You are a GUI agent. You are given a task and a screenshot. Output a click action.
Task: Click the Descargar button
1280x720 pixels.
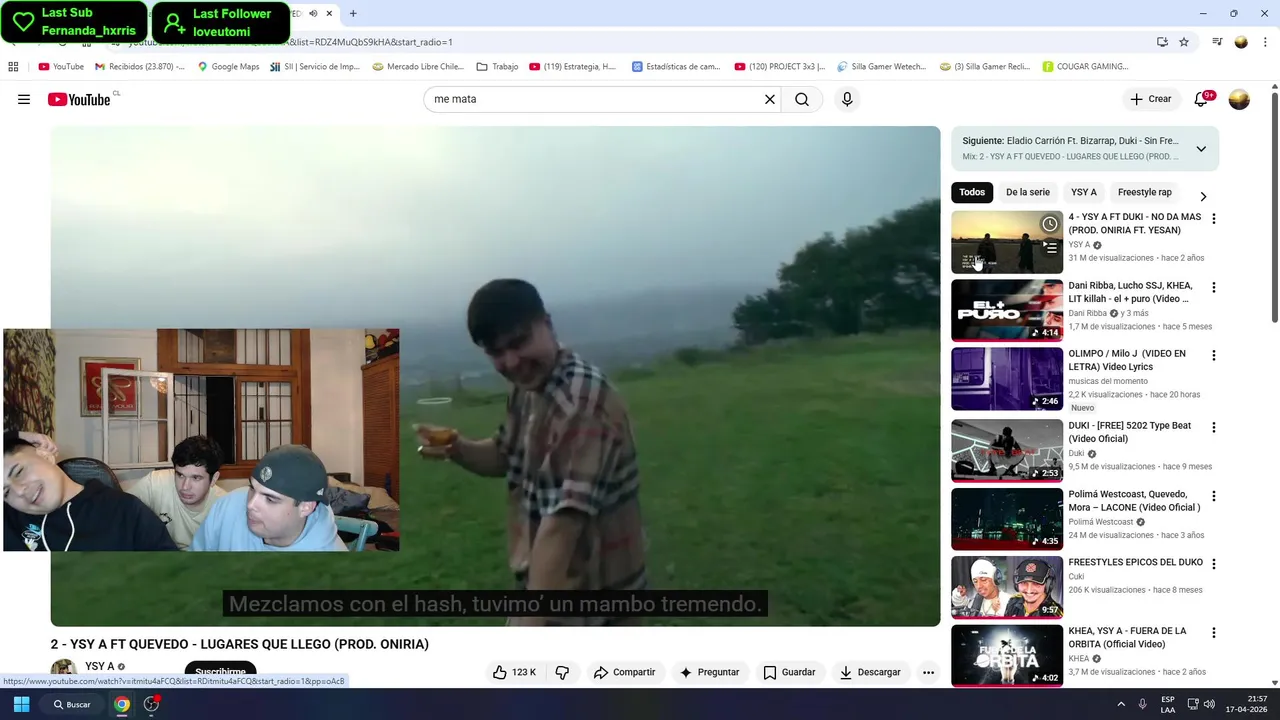[x=870, y=672]
